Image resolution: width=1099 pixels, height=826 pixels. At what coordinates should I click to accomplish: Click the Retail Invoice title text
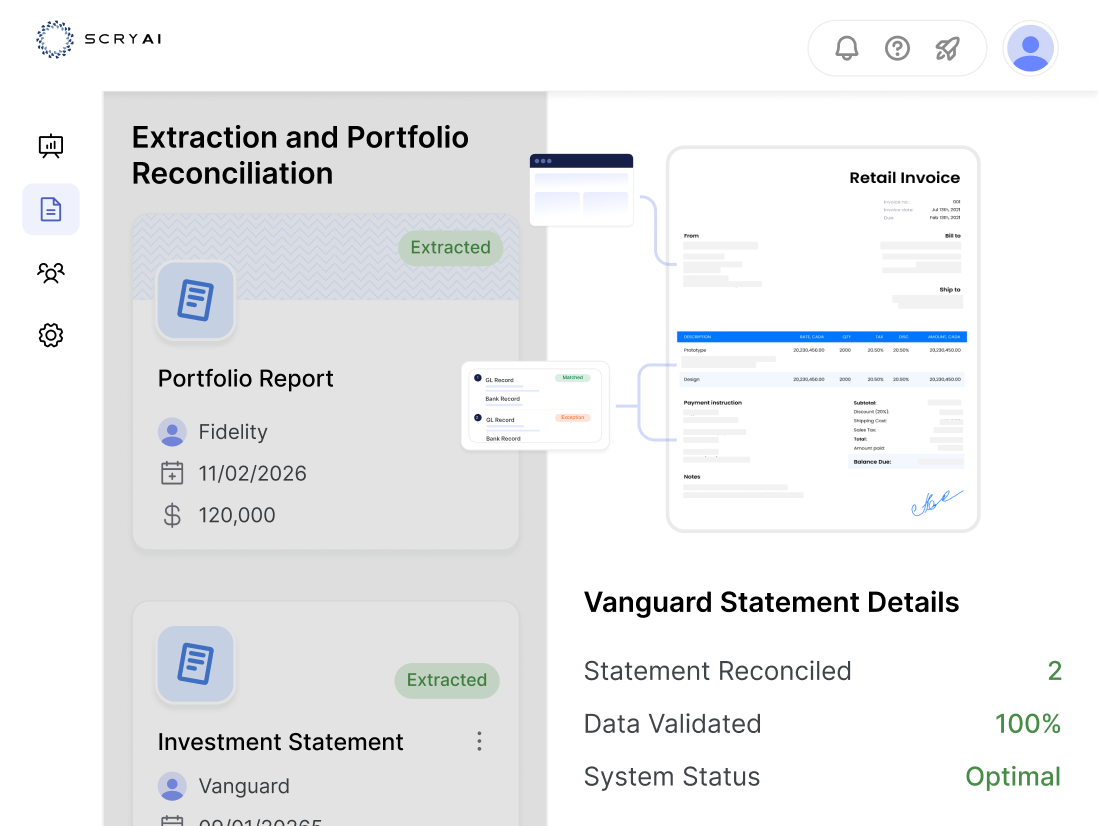[x=904, y=178]
